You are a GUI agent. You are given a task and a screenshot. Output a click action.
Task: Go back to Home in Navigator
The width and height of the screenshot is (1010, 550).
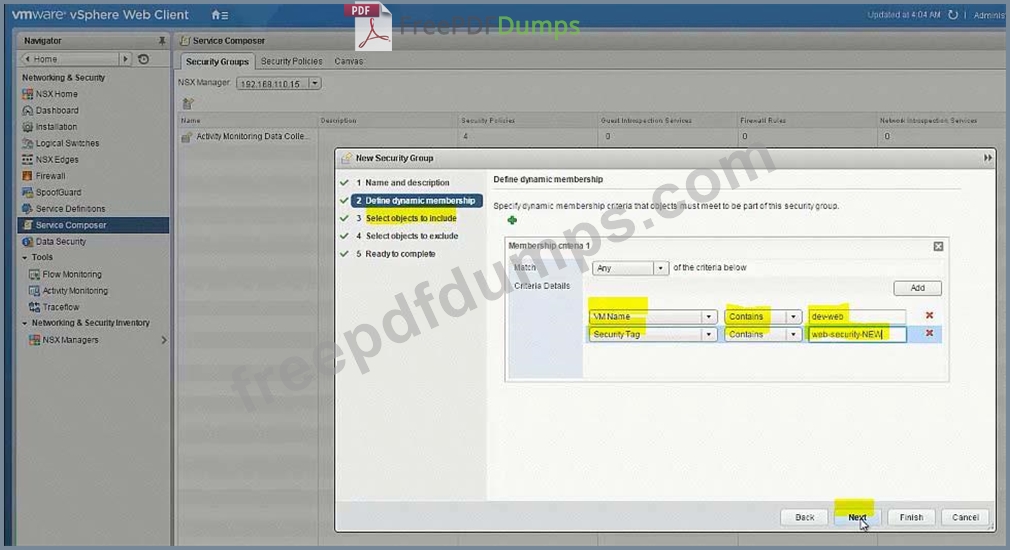tap(72, 59)
